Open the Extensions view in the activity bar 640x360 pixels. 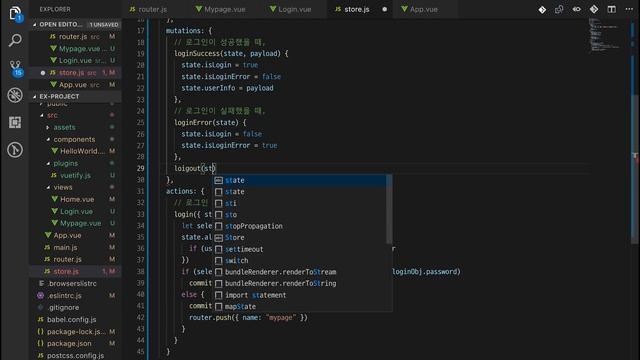(x=15, y=122)
